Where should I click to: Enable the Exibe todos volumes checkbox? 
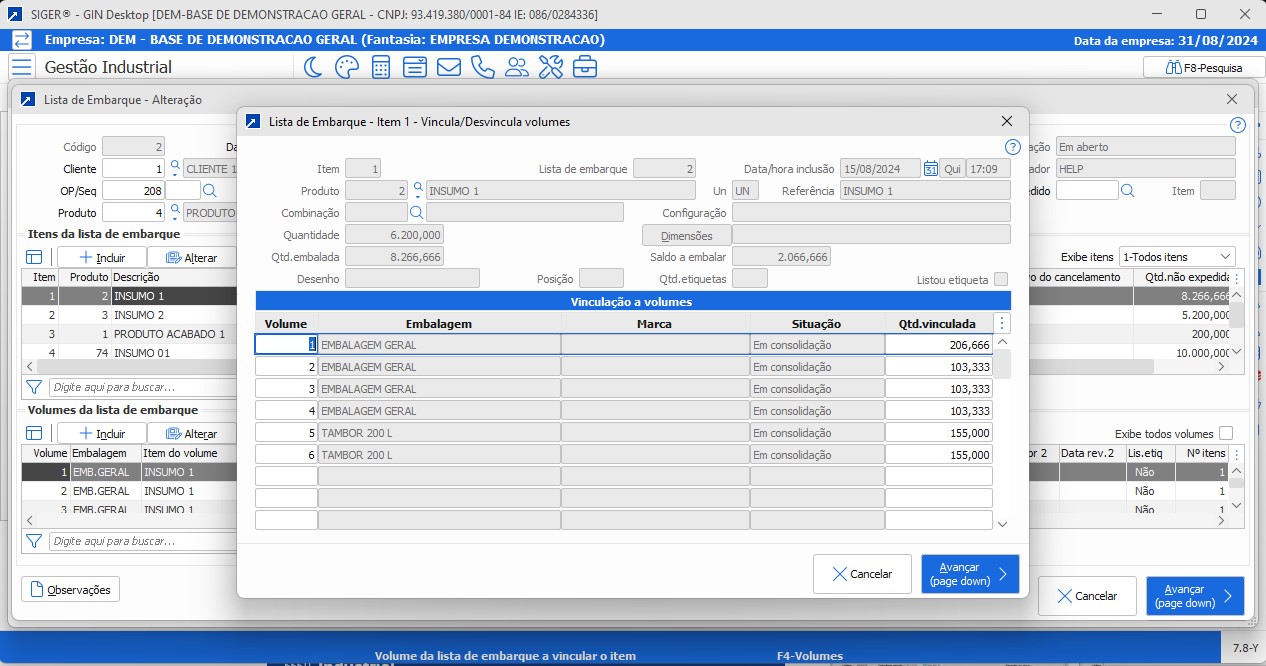pos(1226,433)
